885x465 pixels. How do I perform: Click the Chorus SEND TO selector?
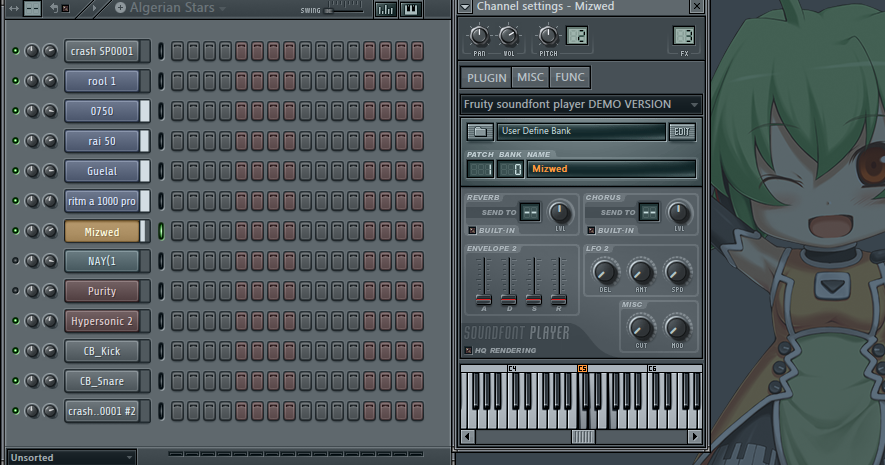(649, 212)
